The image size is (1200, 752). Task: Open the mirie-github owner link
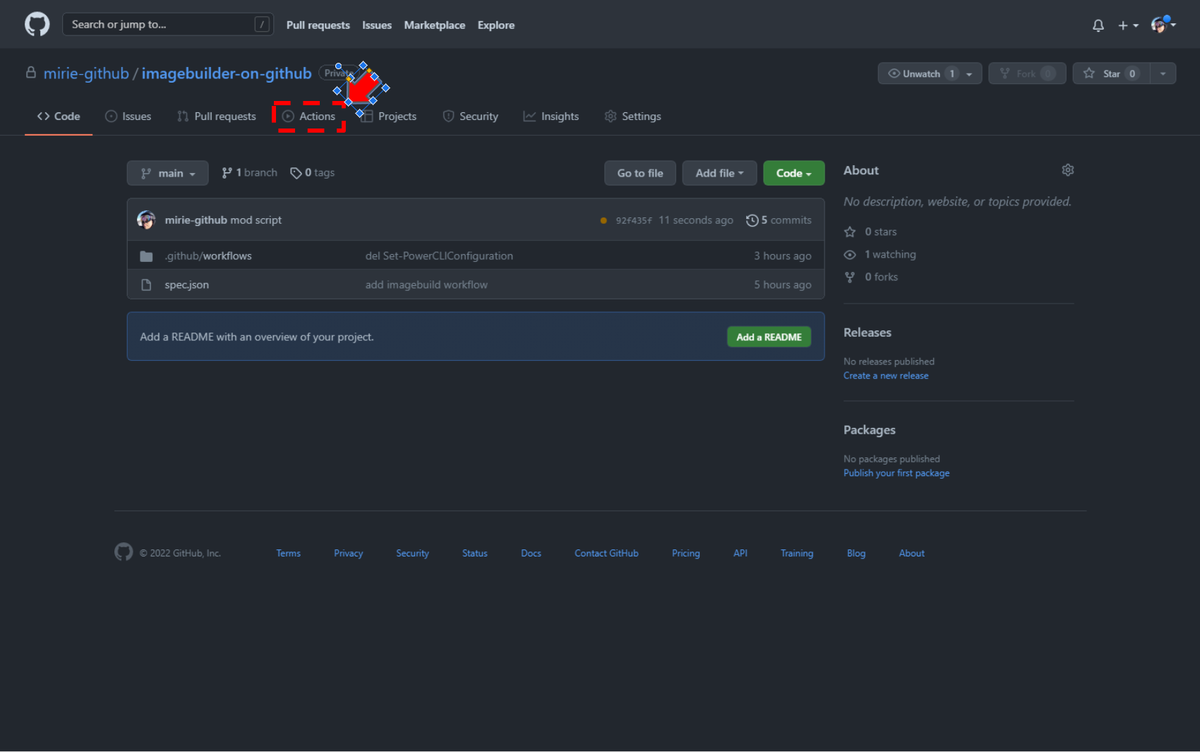pos(86,74)
